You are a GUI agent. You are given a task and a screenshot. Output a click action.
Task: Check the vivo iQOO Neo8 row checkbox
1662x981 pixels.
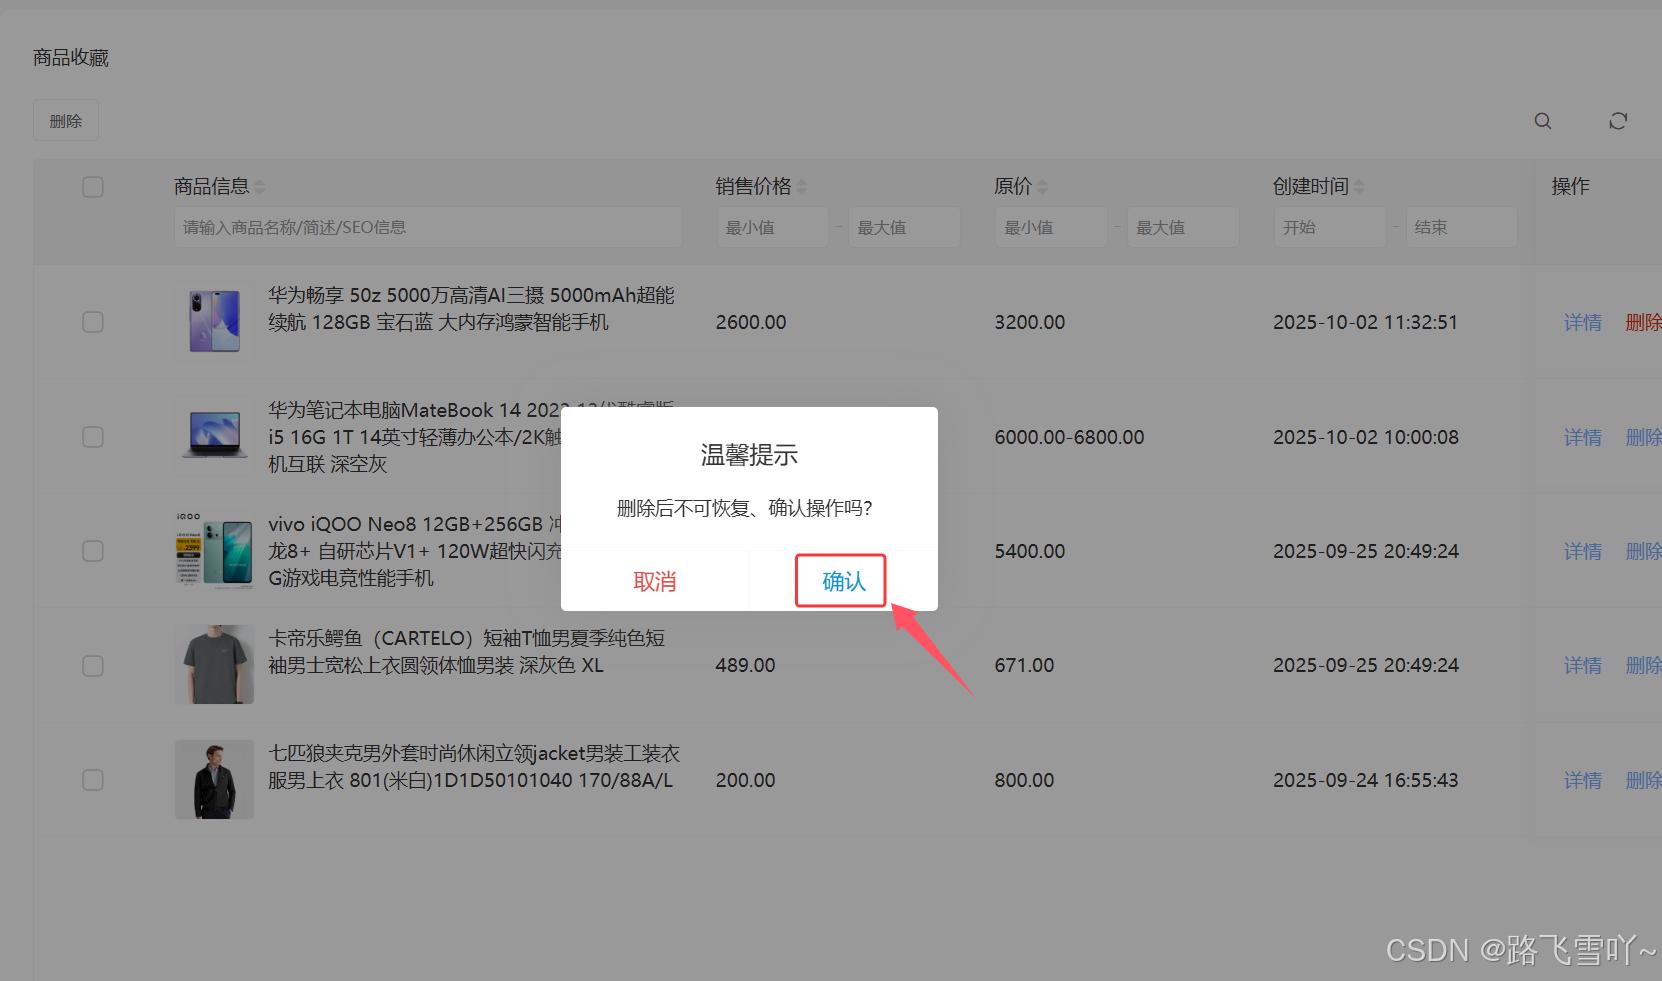[93, 551]
